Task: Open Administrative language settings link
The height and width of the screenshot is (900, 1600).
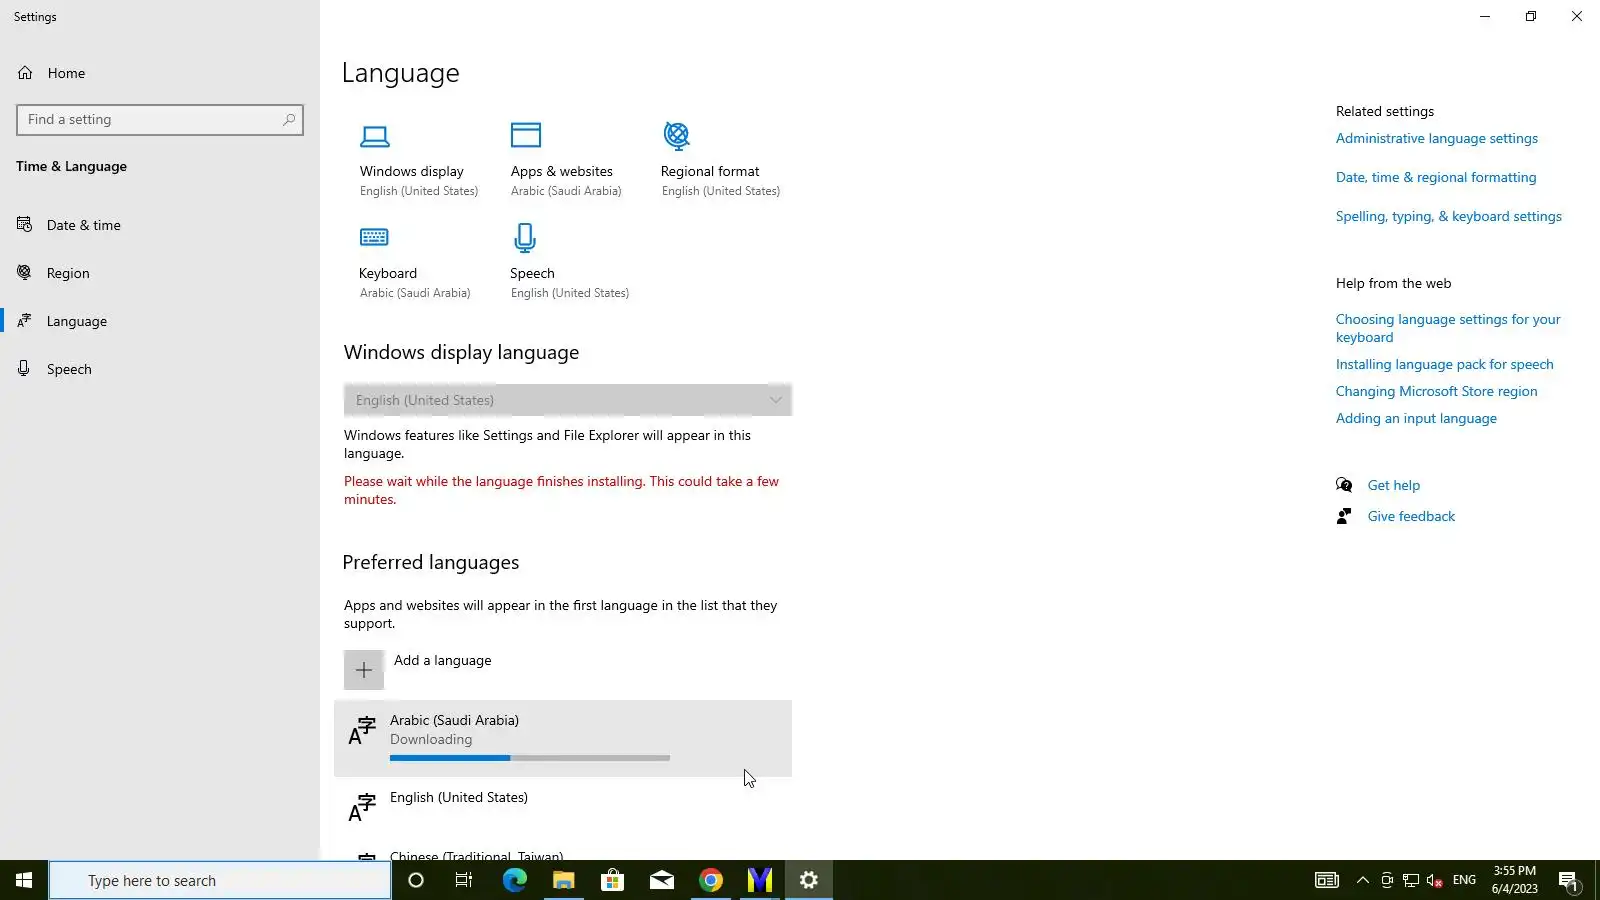Action: point(1437,139)
